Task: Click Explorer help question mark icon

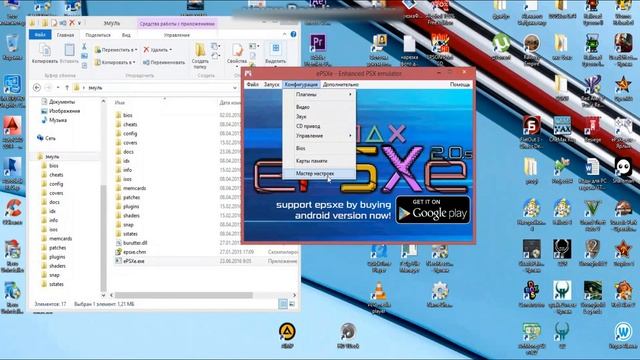Action: pos(293,35)
